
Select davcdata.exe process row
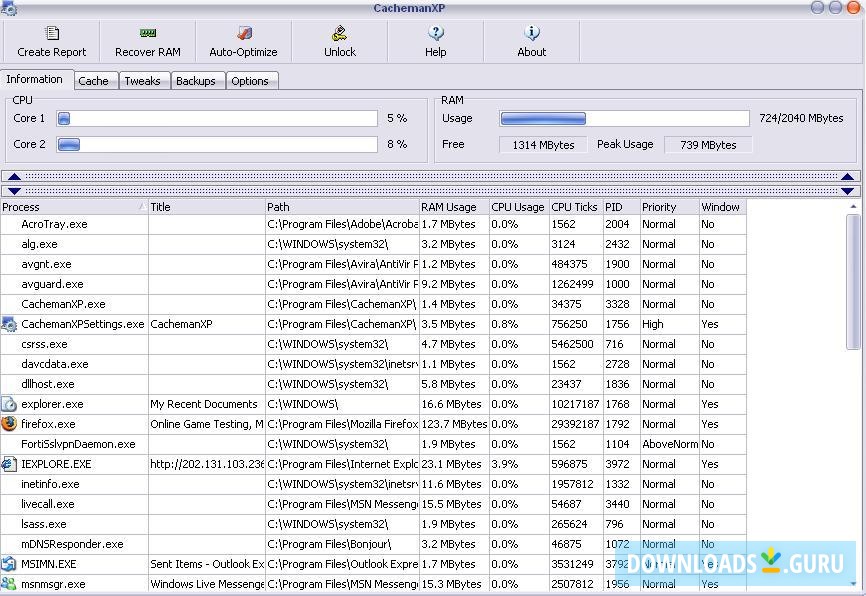pos(373,364)
